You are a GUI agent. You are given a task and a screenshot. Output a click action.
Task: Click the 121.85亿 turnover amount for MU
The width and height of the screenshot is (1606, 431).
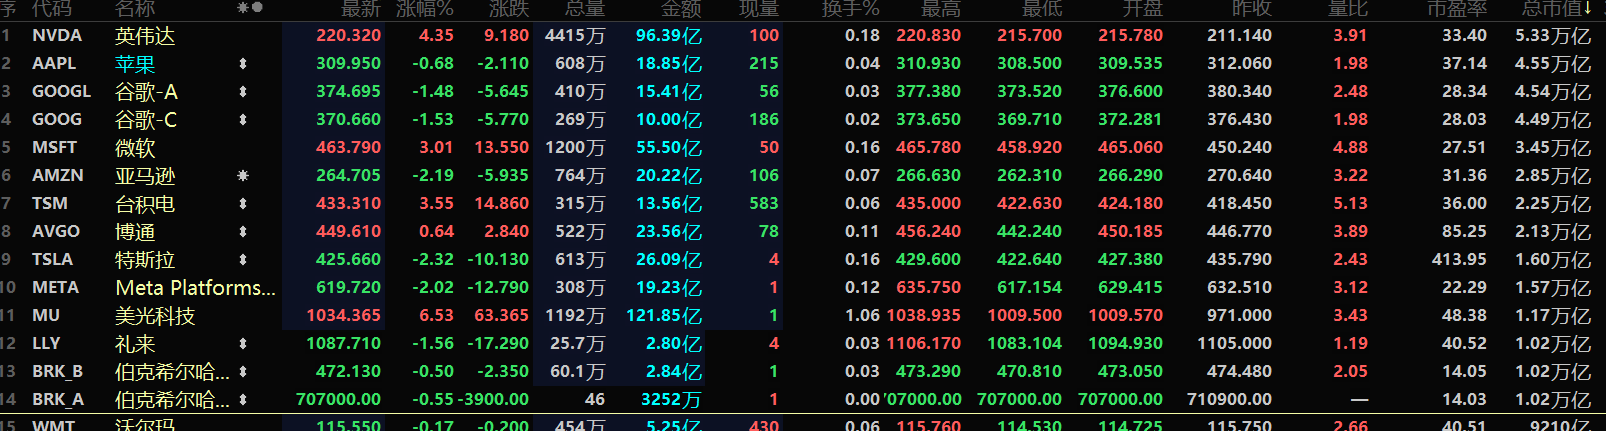click(x=664, y=316)
